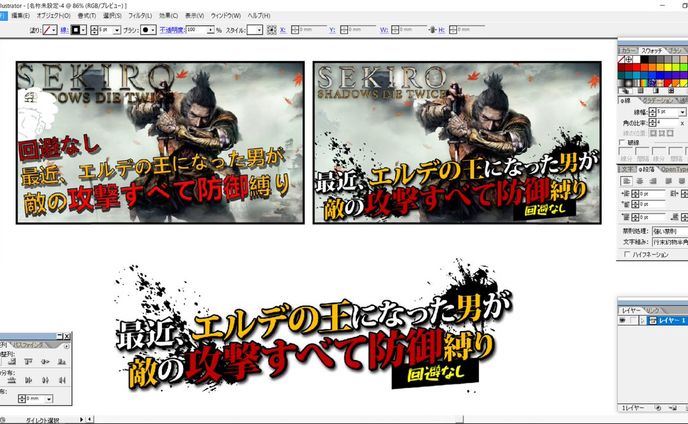Click the space before paragraph field
The height and width of the screenshot is (424, 688).
(x=650, y=217)
